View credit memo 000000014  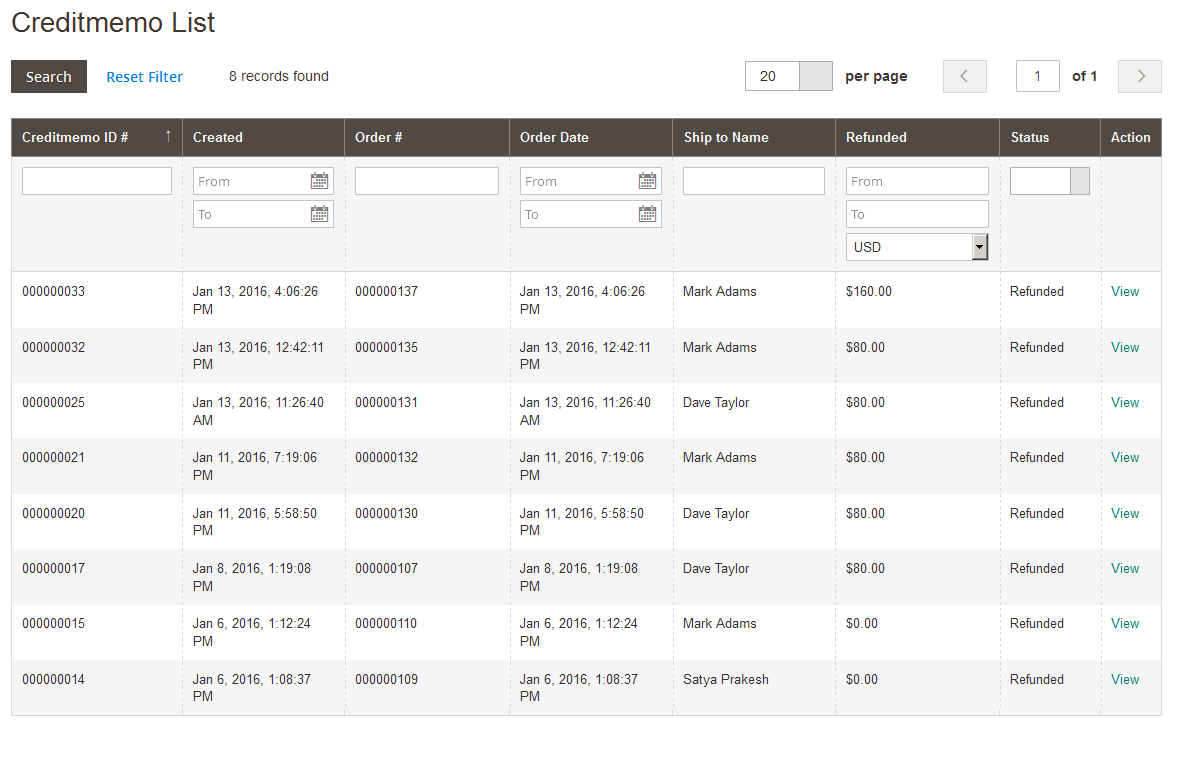coord(1124,680)
